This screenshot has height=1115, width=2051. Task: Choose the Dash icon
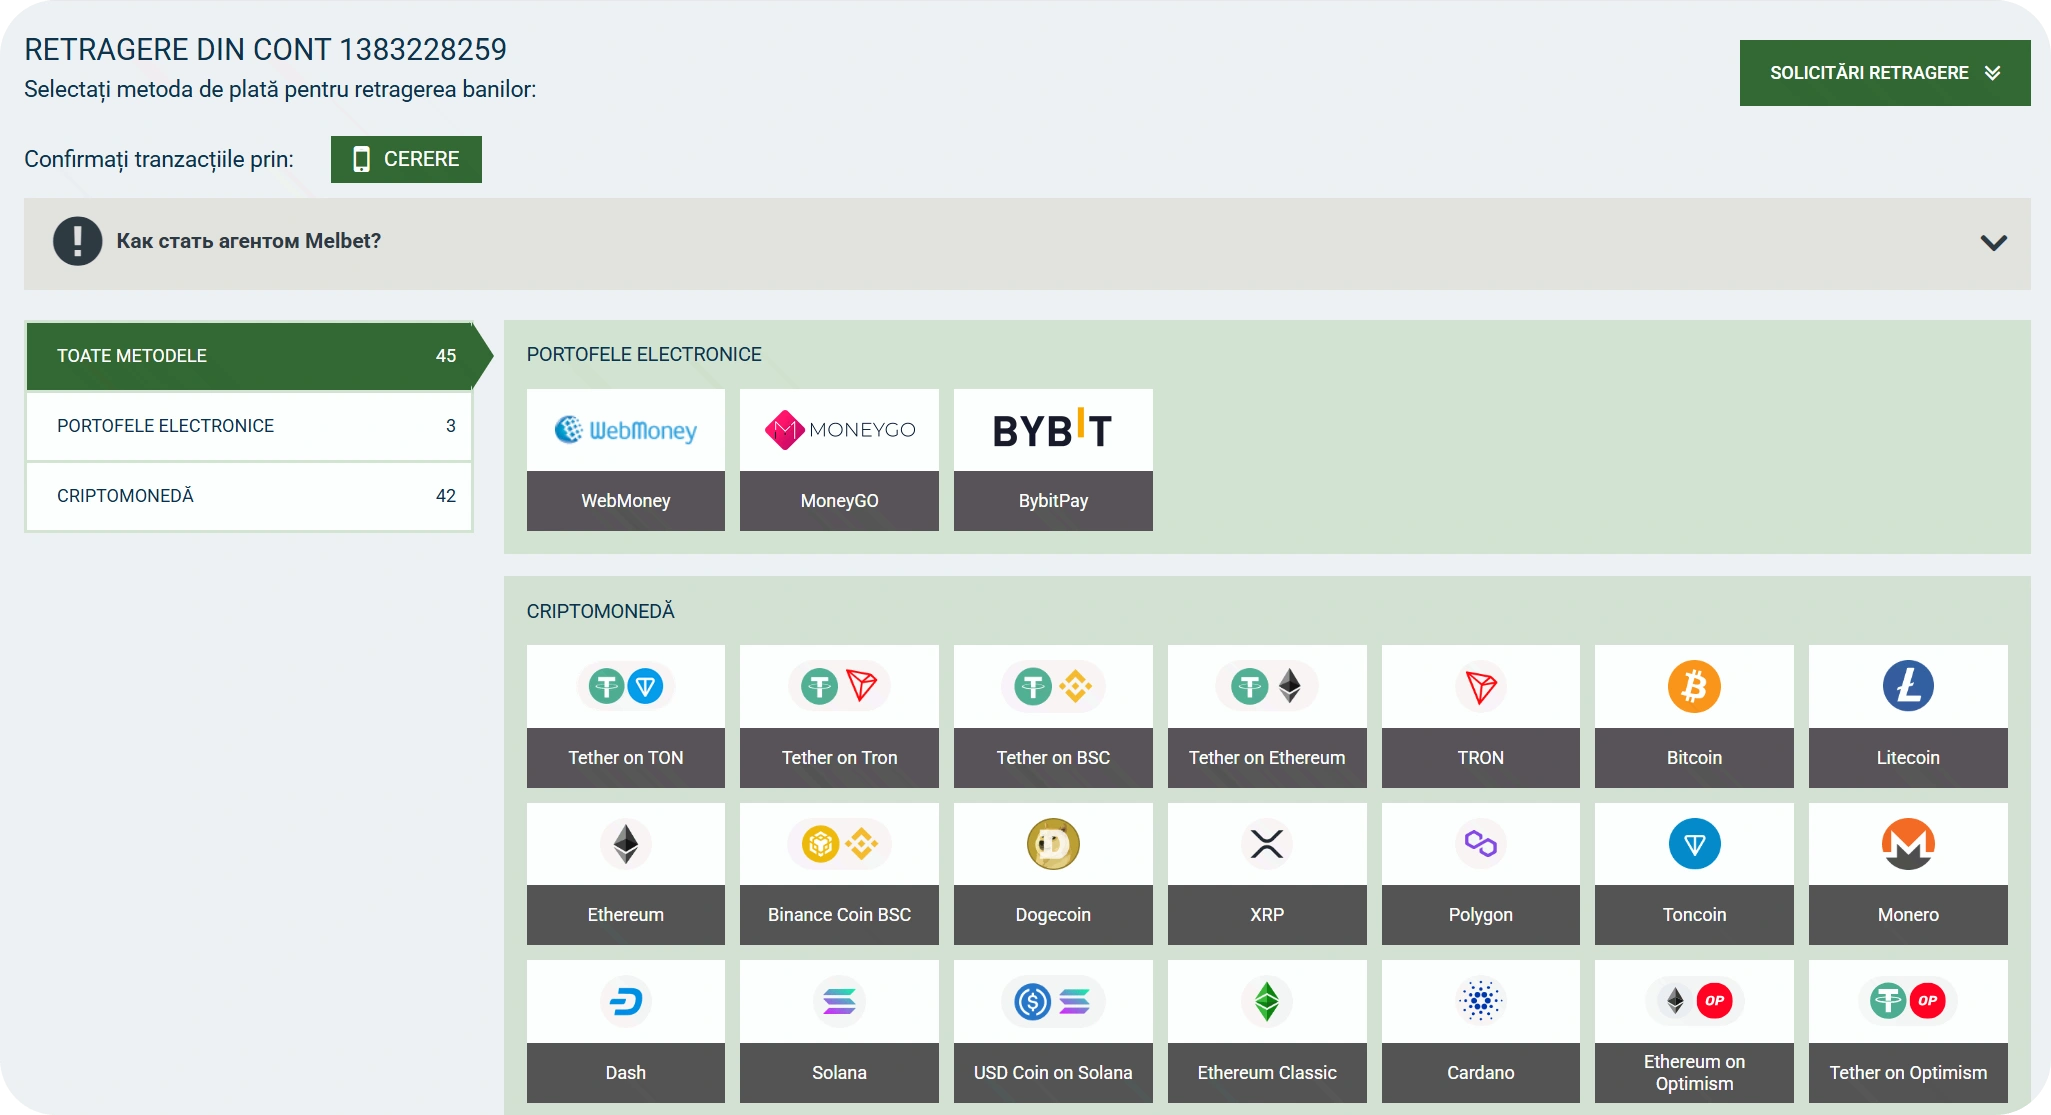(x=626, y=1001)
